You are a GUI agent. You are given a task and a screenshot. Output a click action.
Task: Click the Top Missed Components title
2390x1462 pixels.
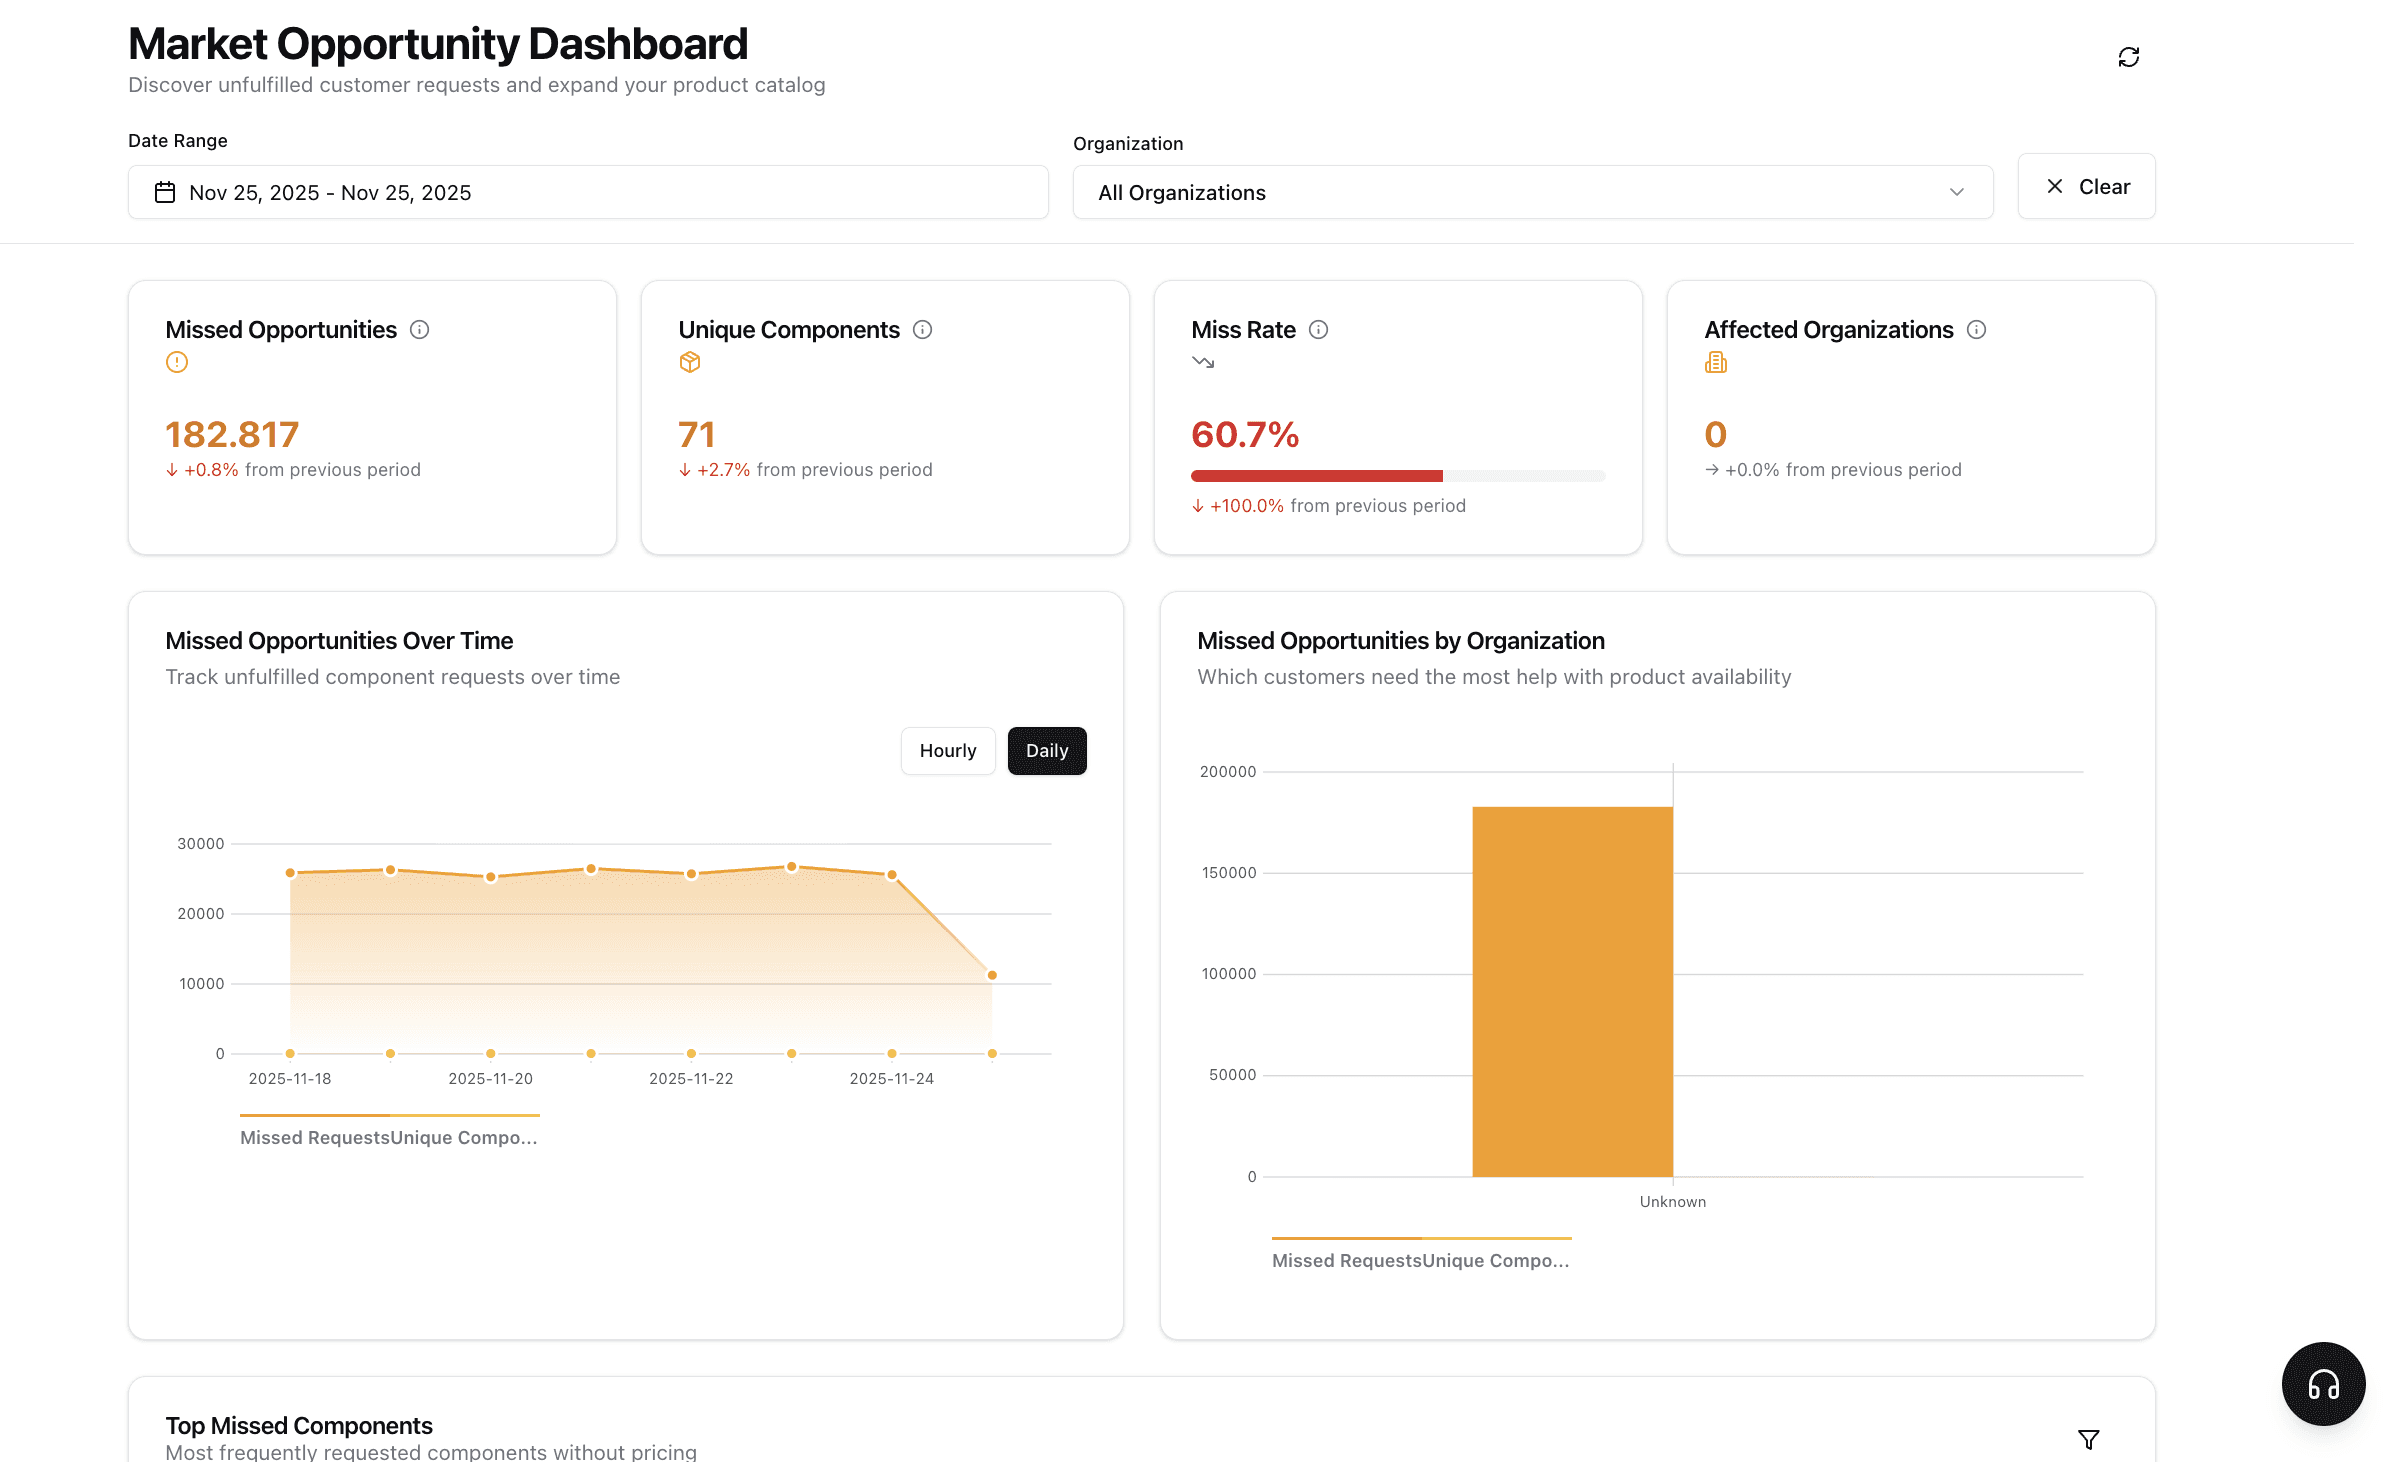pyautogui.click(x=299, y=1426)
